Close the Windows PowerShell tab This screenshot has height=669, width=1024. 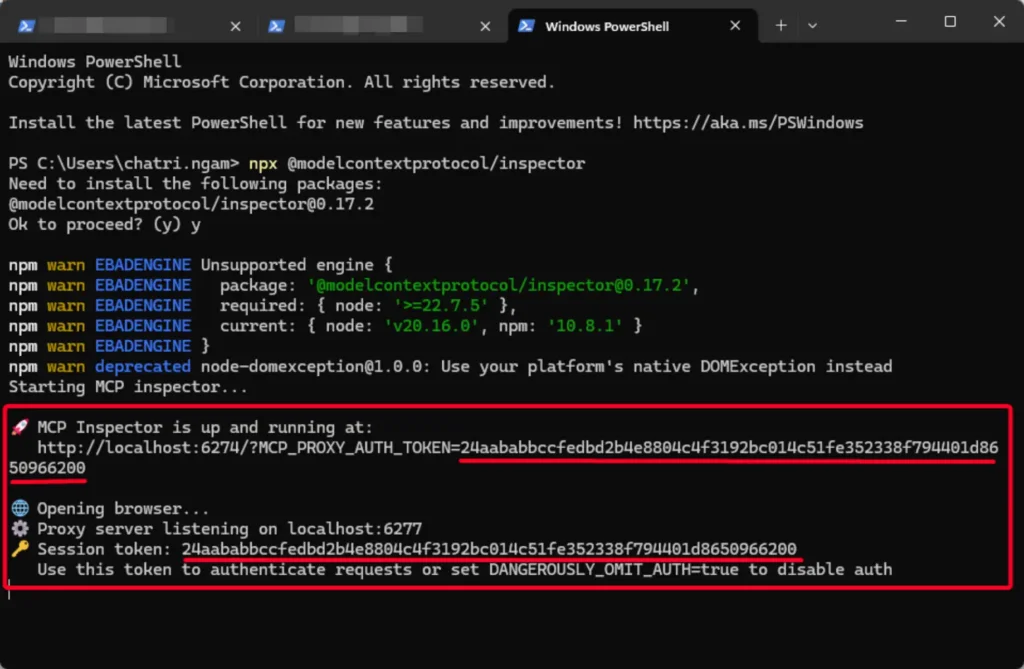click(734, 26)
